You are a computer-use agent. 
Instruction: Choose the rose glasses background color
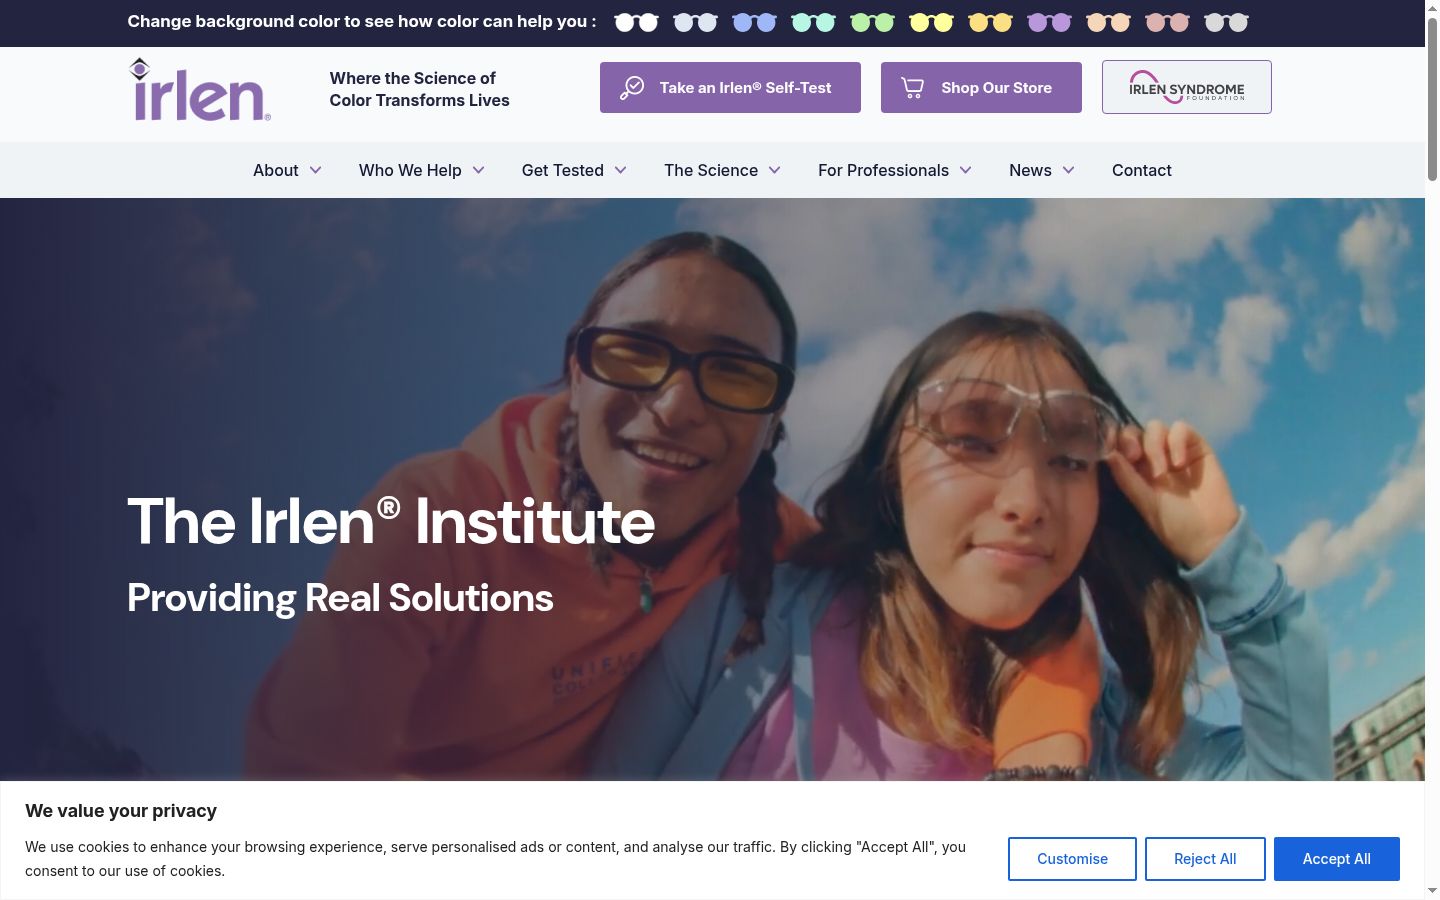click(x=1167, y=22)
